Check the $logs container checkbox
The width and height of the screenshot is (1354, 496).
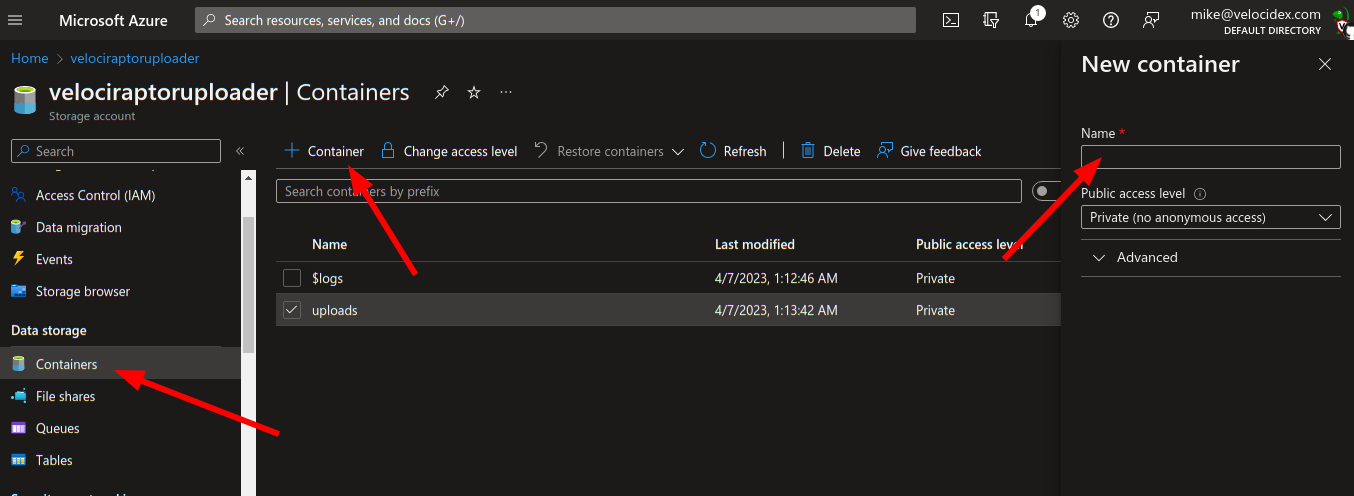point(292,278)
